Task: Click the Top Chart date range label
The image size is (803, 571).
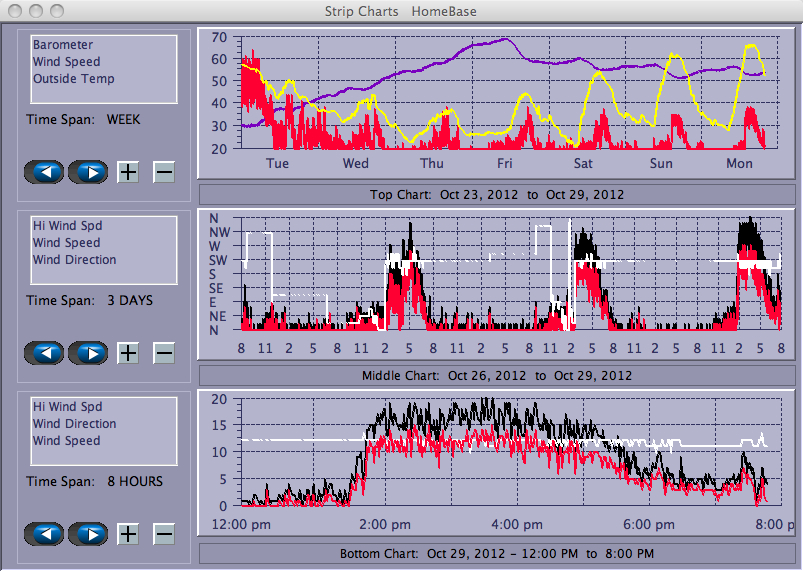Action: 494,194
